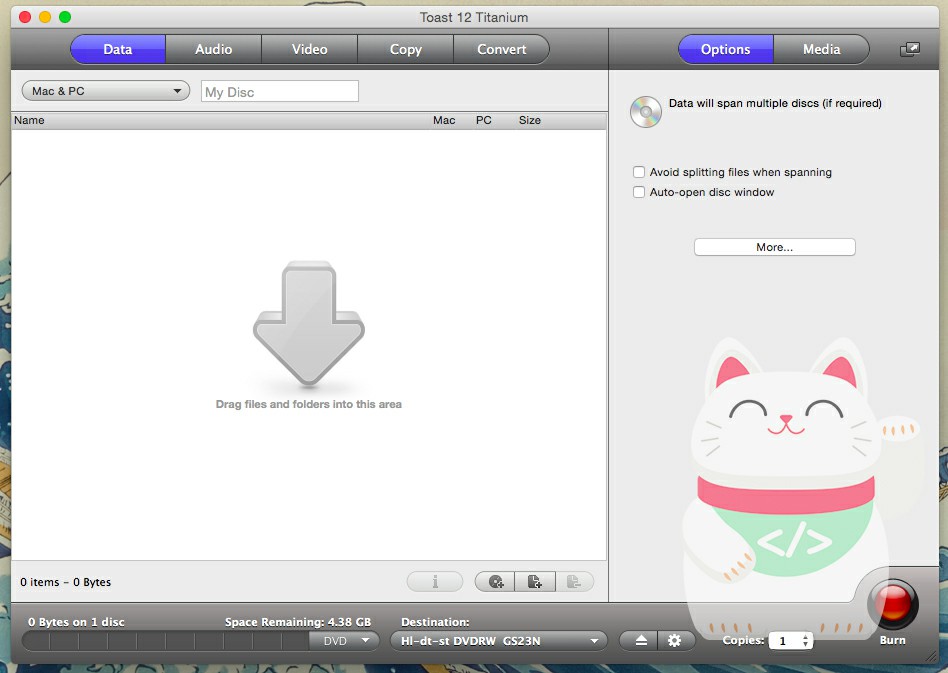
Task: Click the drag files drop area arrow
Action: 309,324
